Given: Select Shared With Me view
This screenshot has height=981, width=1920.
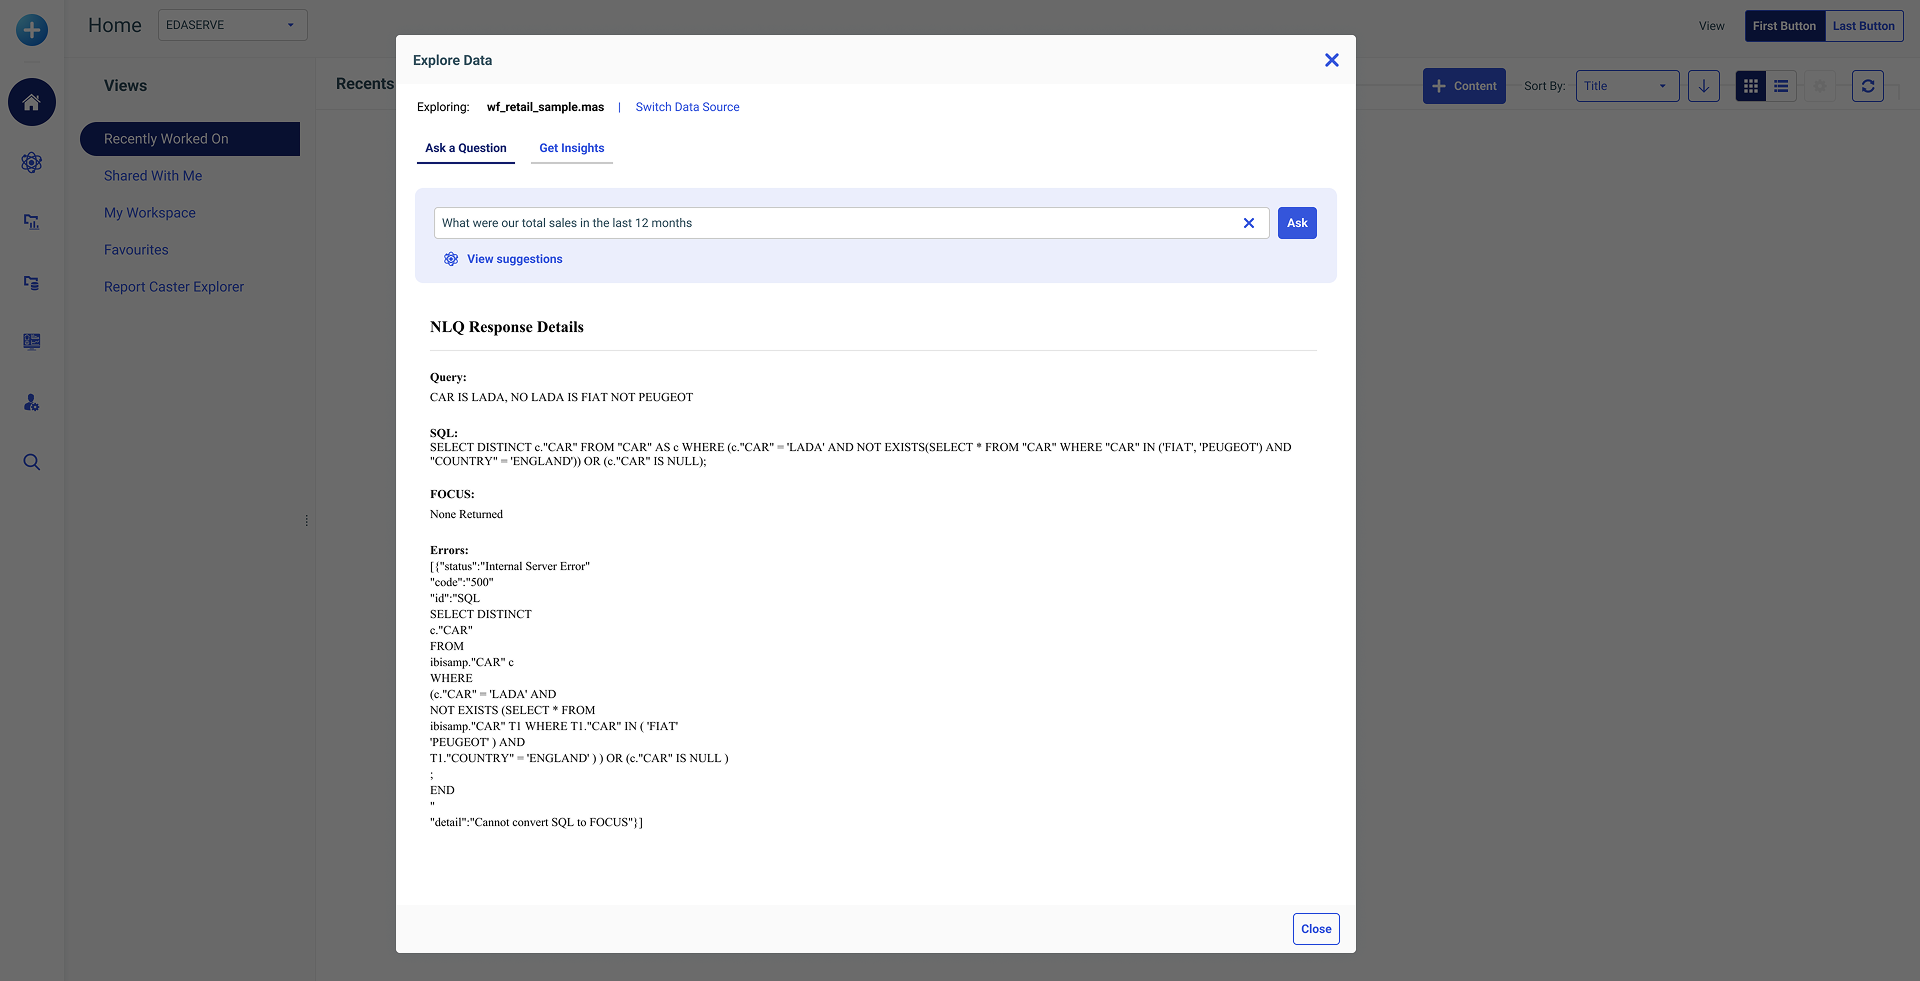Looking at the screenshot, I should pos(153,176).
